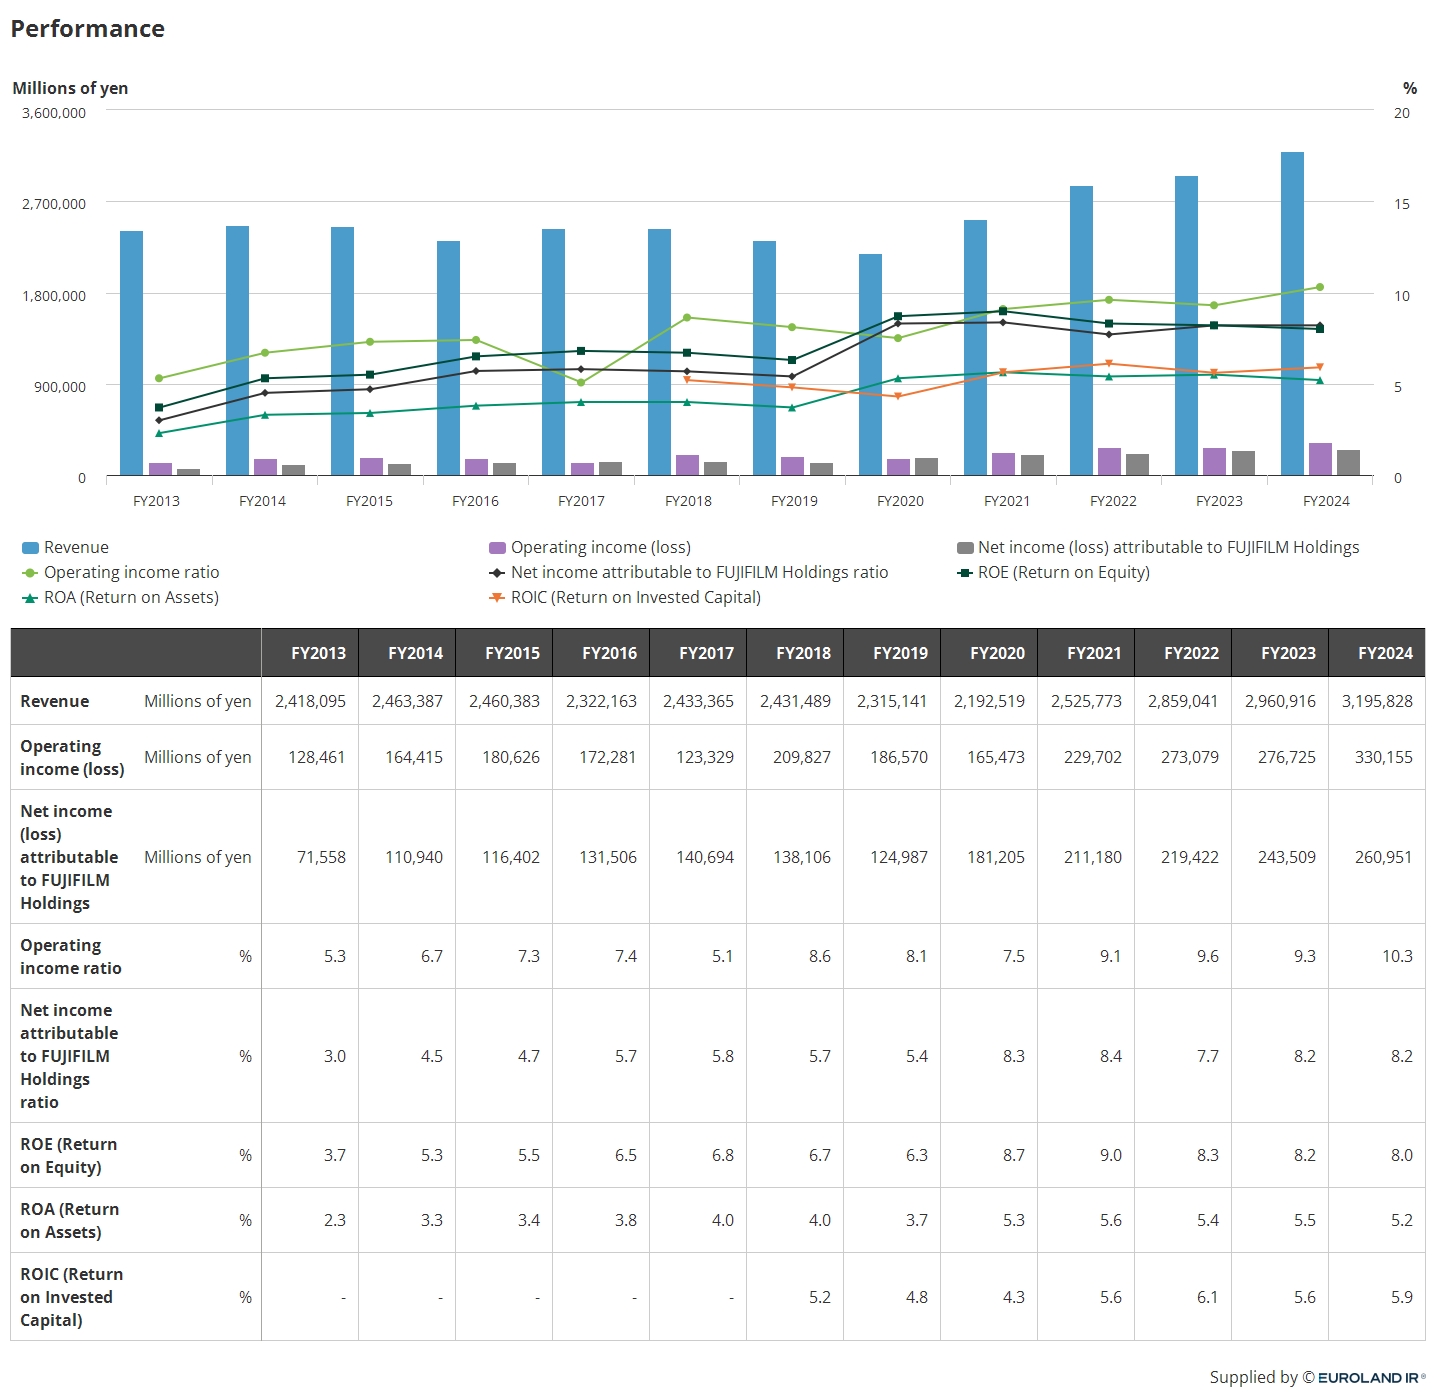Screen dimensions: 1436x1398
Task: Click the Operating income ratio legend marker
Action: tap(30, 573)
